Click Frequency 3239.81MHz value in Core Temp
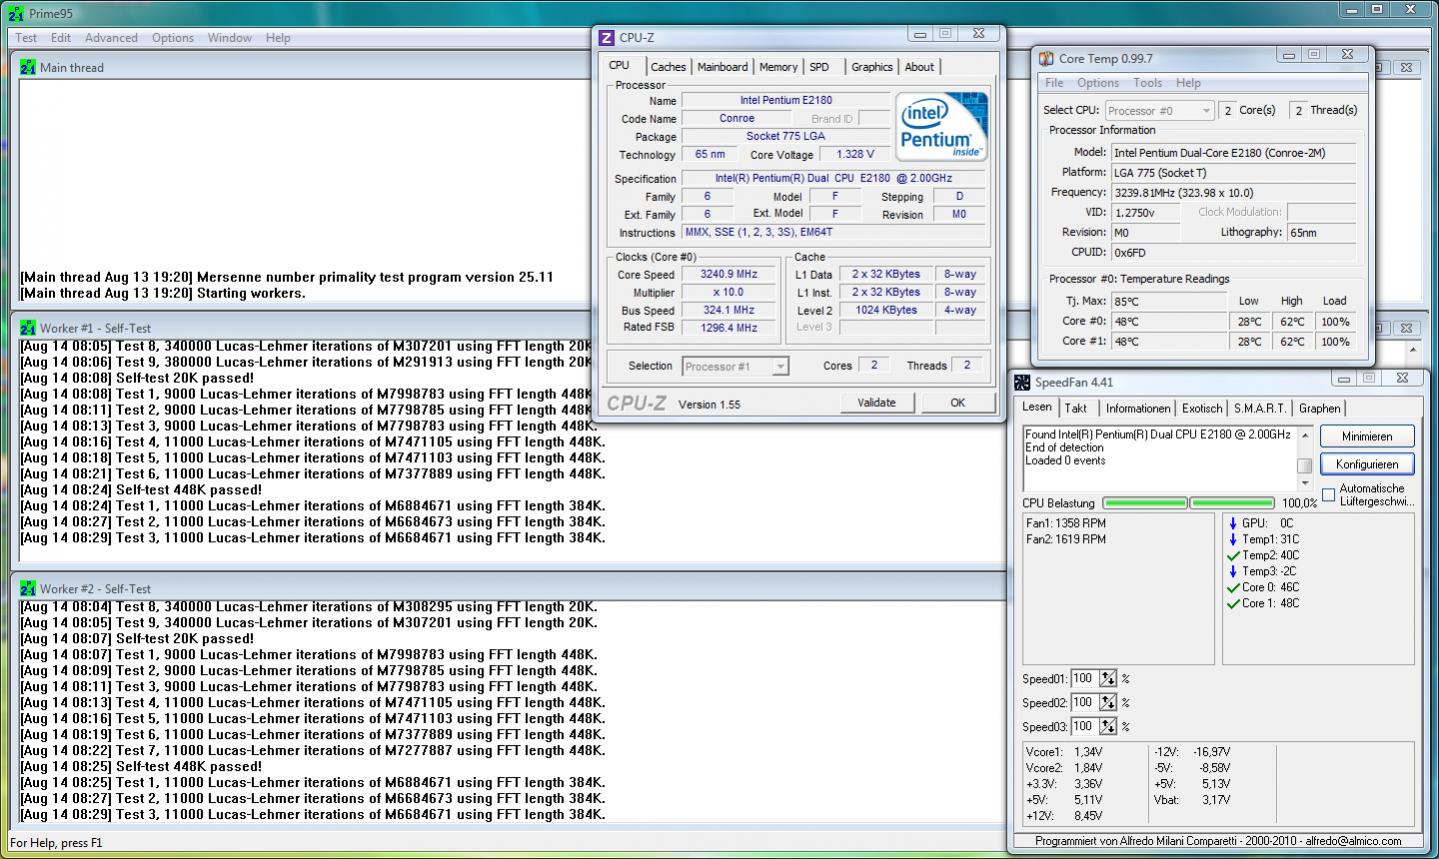 tap(1234, 192)
